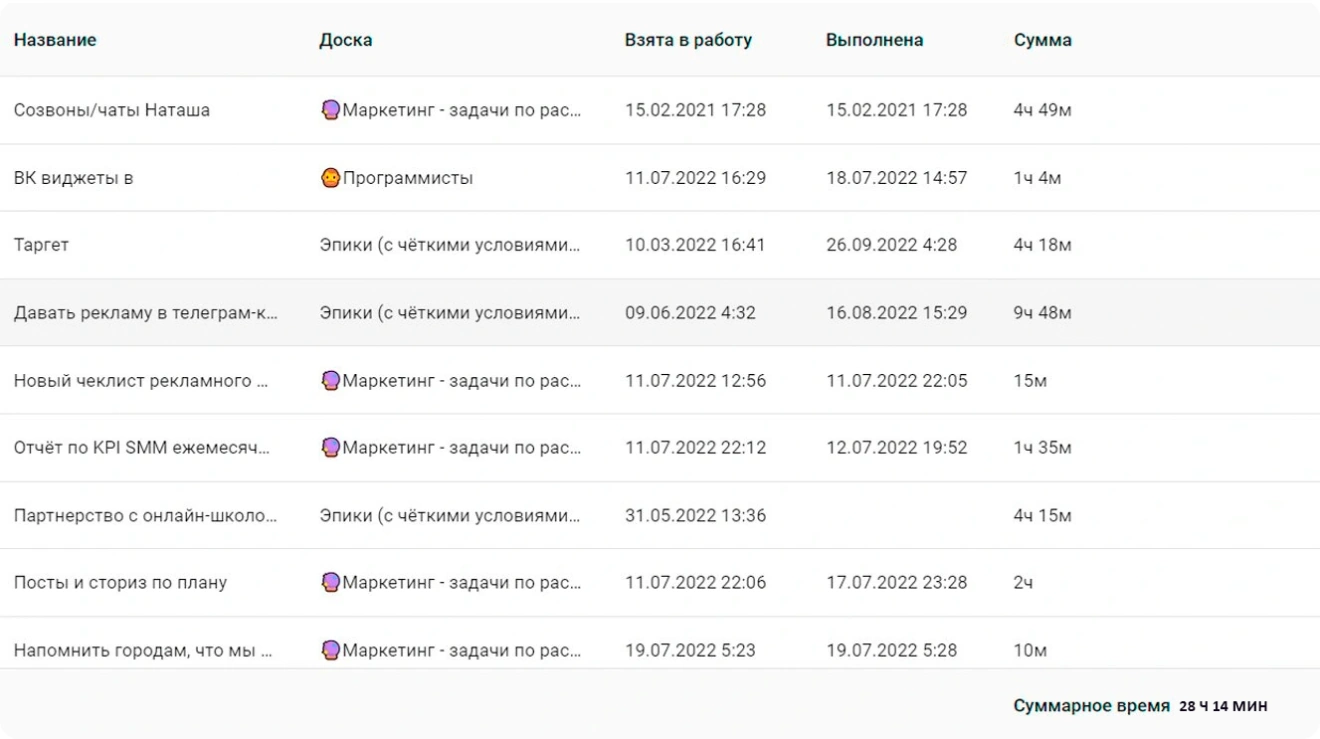This screenshot has height=739, width=1320.
Task: Click the Сумма column header
Action: point(1042,41)
